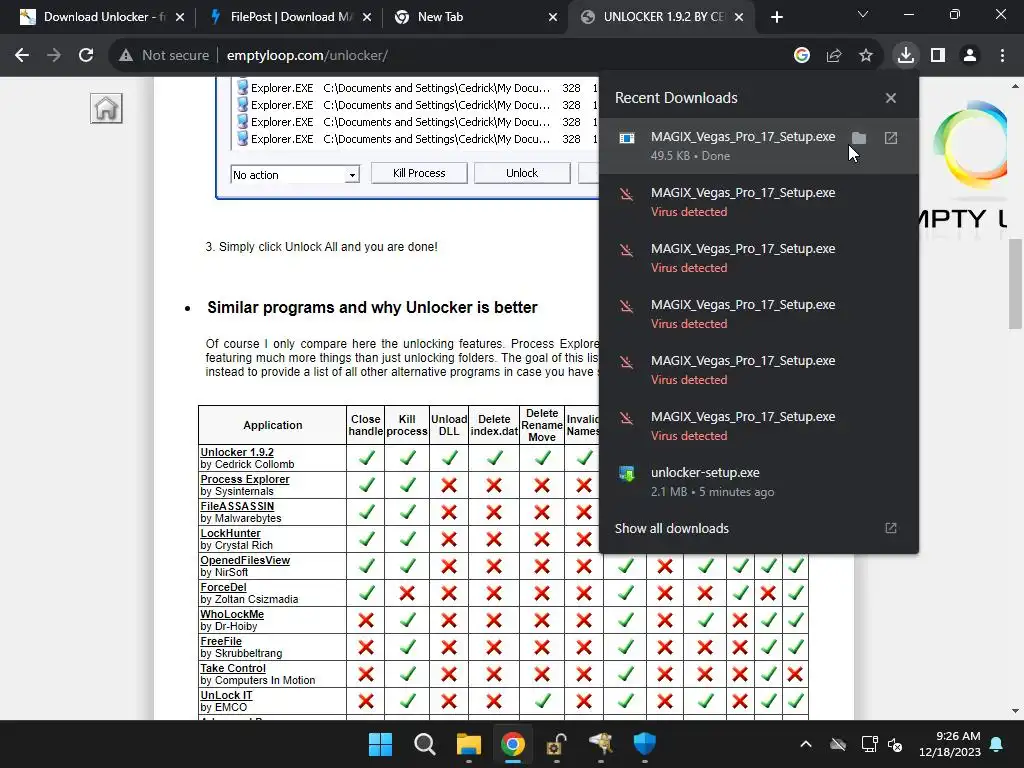Click the share page icon
The image size is (1024, 768).
pos(834,56)
